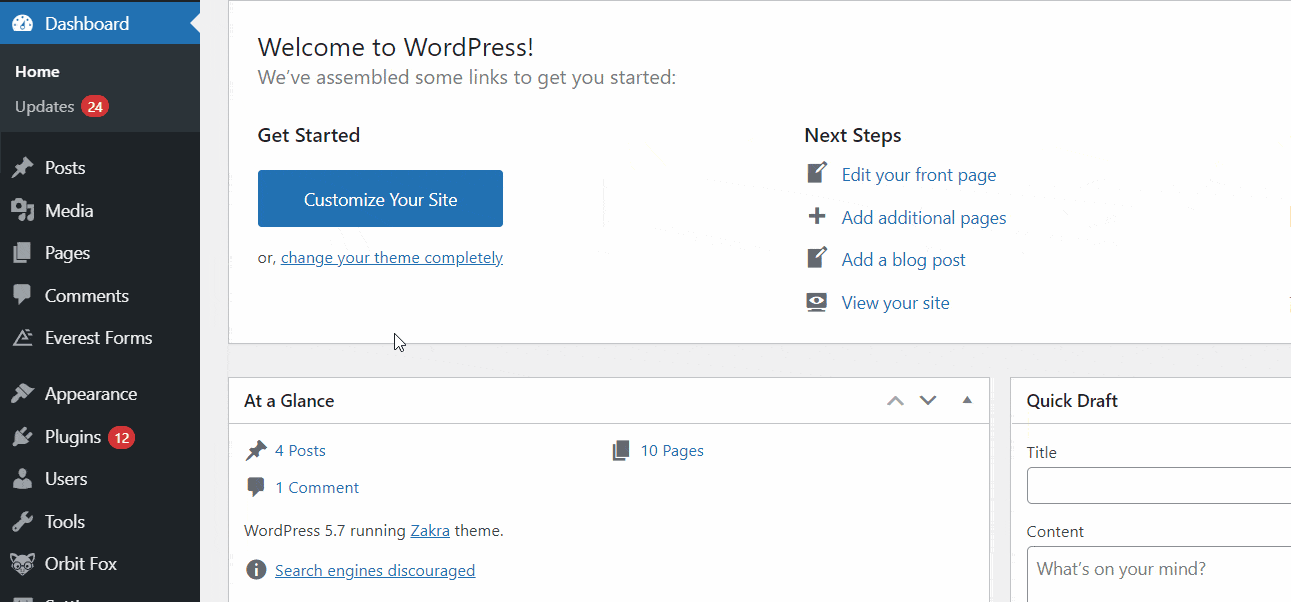The height and width of the screenshot is (602, 1291).
Task: Click the Posts pushpin icon
Action: pos(22,168)
